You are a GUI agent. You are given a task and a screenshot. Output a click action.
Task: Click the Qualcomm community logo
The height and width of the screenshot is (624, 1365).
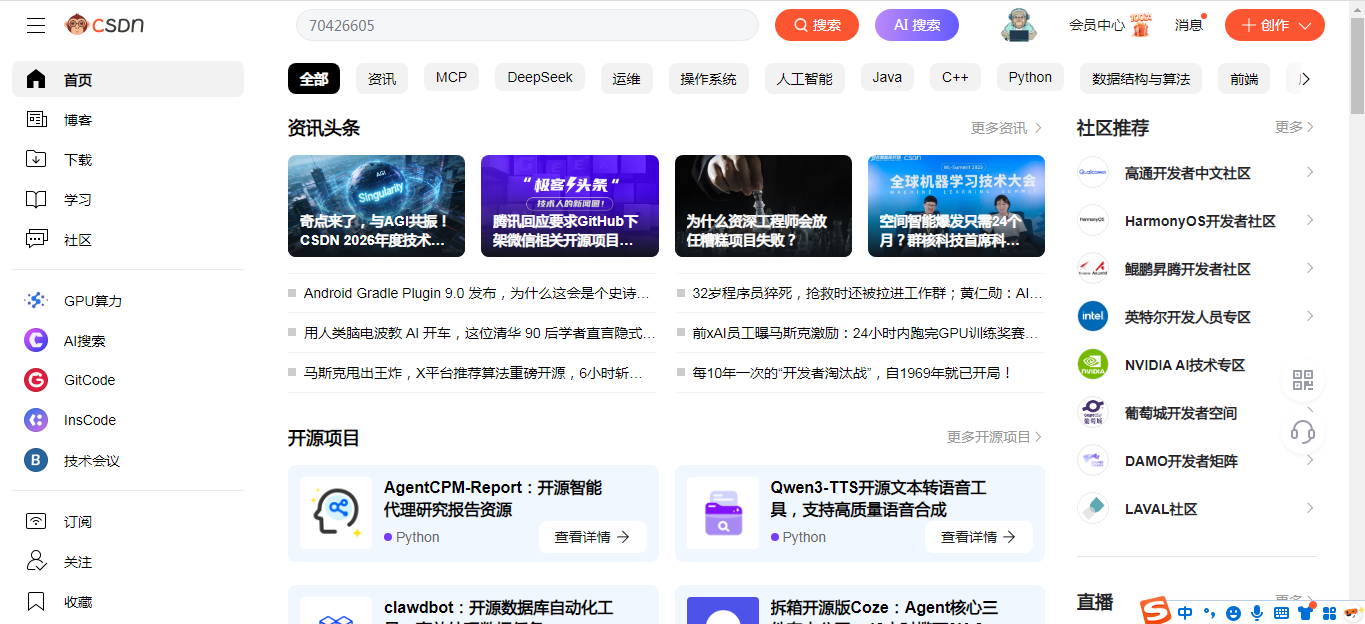1093,172
